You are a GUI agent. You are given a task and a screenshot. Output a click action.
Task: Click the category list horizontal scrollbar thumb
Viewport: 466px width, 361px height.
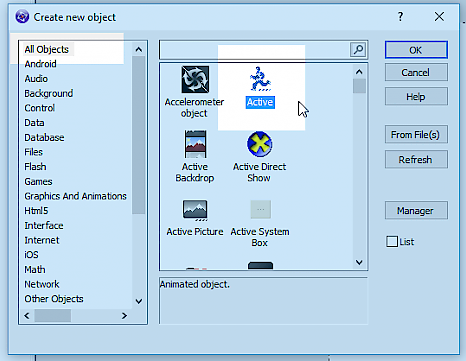coord(53,315)
